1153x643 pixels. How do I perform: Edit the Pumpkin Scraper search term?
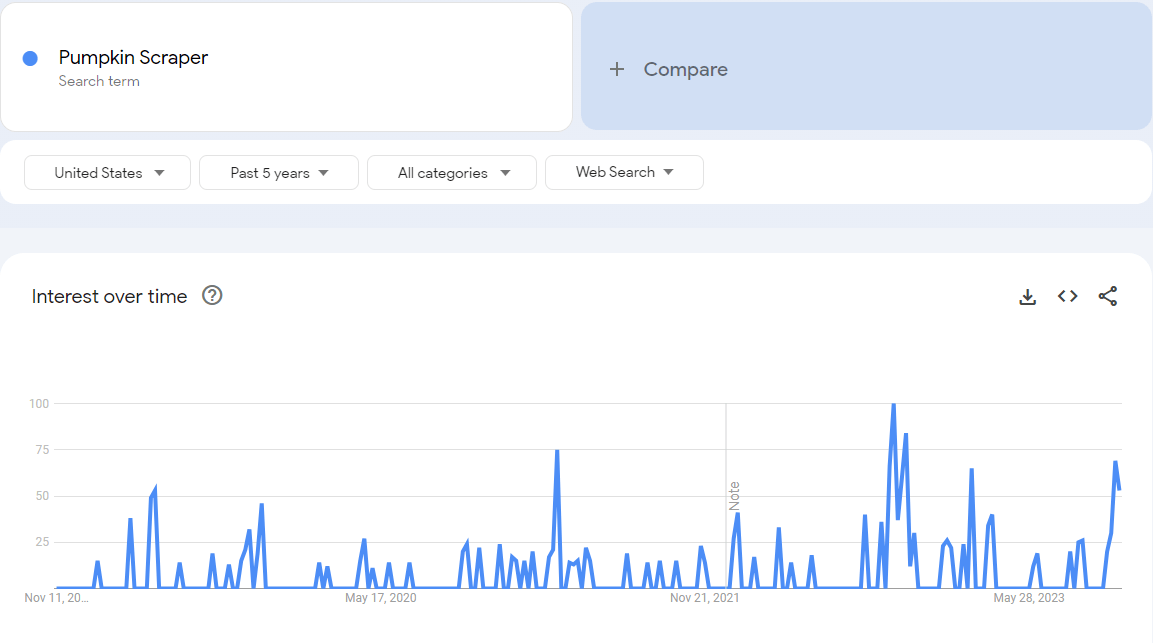(133, 57)
